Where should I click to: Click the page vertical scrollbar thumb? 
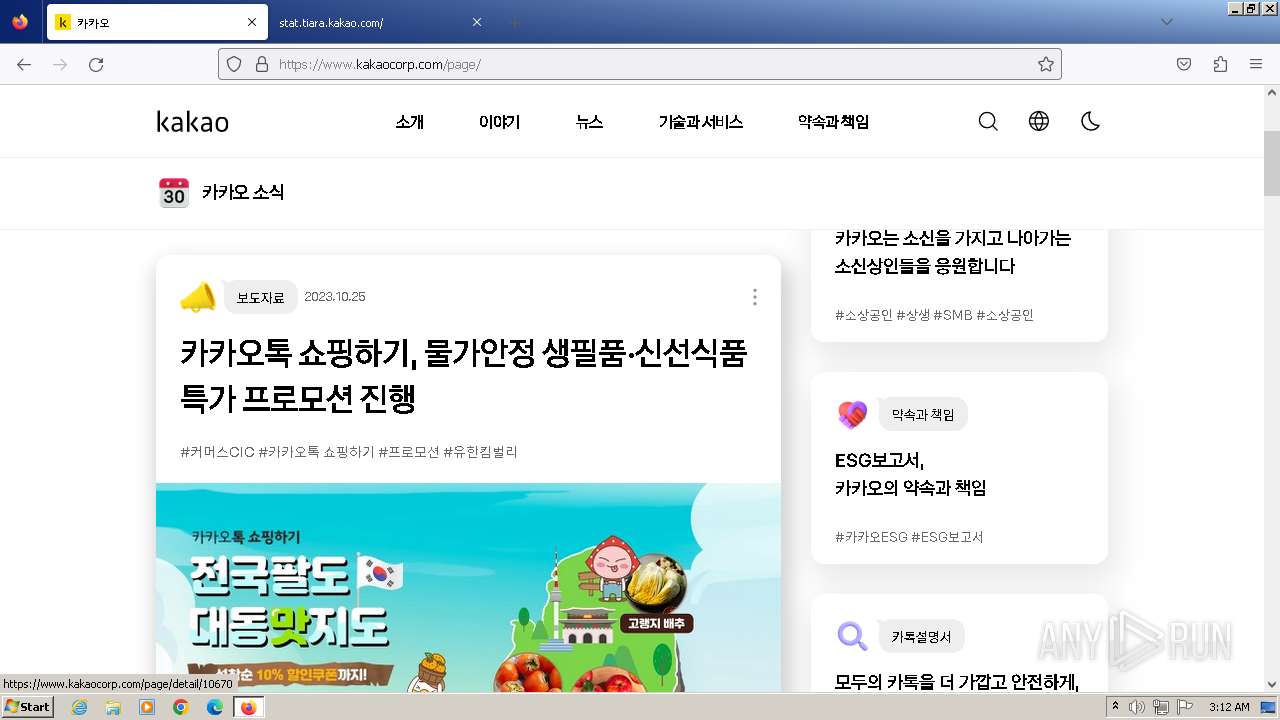pyautogui.click(x=1272, y=163)
